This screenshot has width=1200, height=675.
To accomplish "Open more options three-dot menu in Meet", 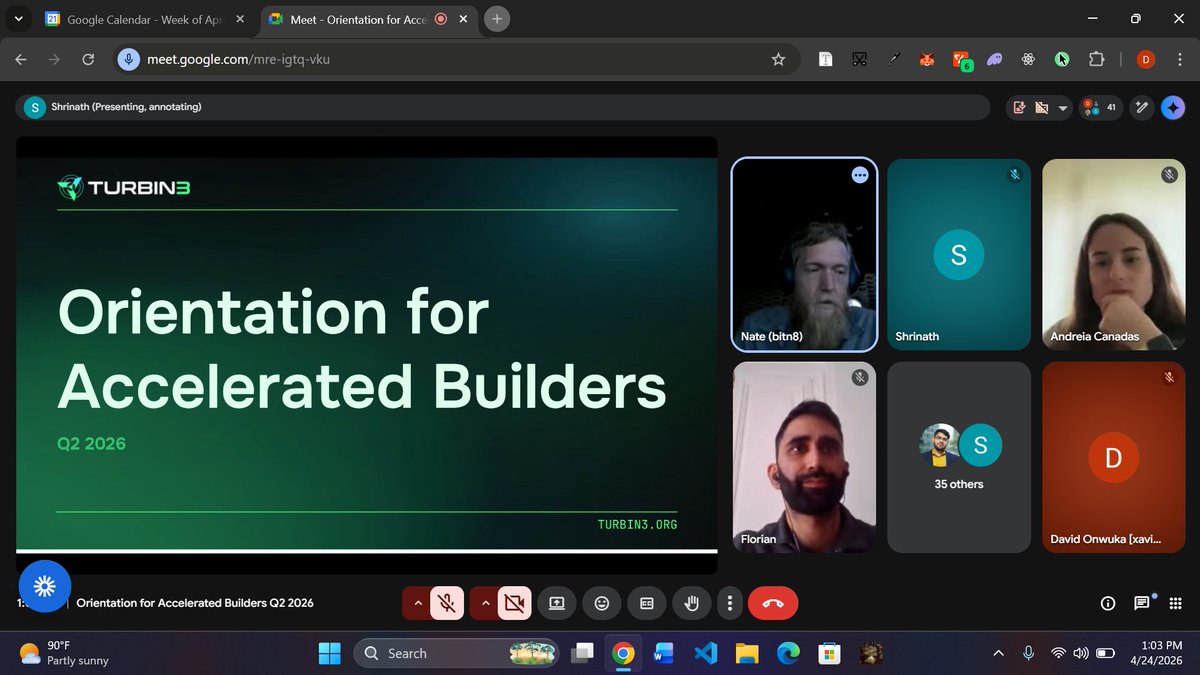I will [730, 603].
